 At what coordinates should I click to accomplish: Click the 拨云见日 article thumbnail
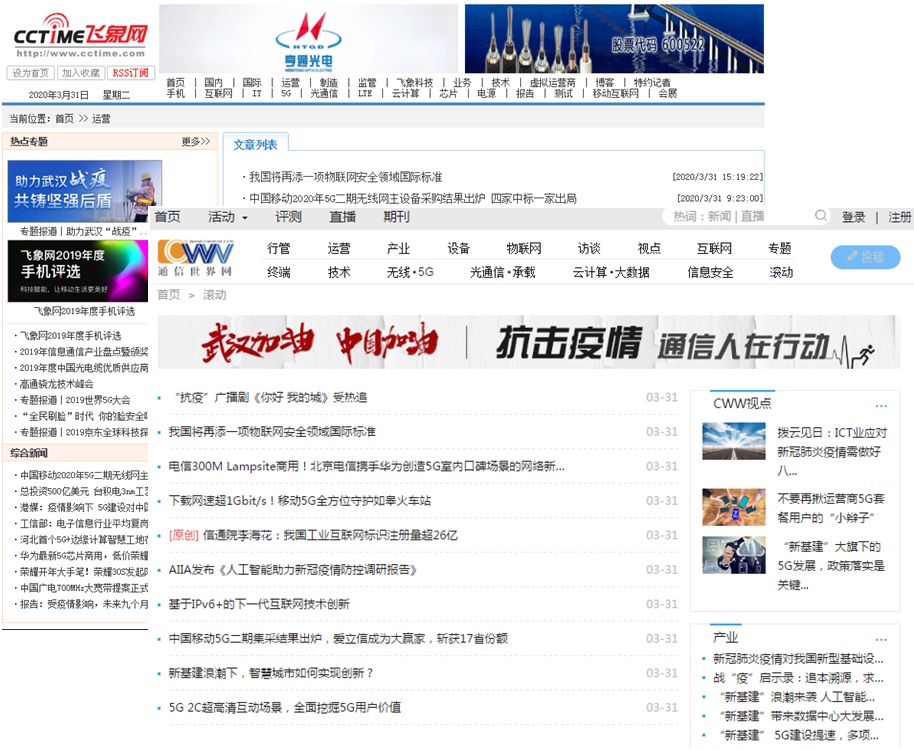pyautogui.click(x=734, y=441)
